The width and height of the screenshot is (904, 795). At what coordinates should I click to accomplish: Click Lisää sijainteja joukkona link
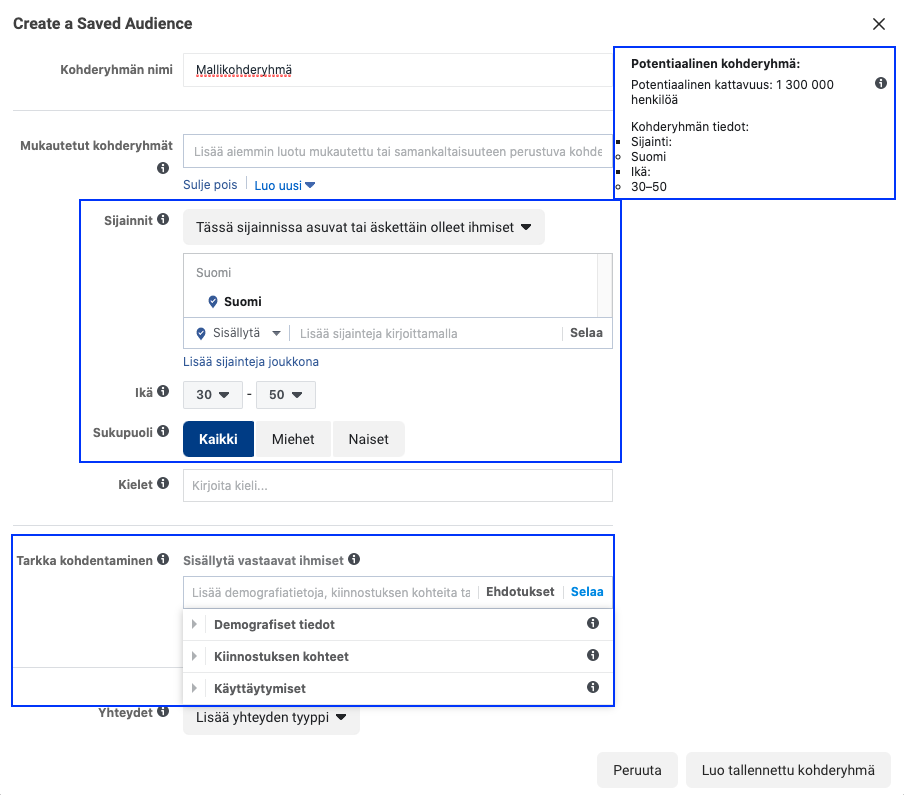tap(251, 361)
